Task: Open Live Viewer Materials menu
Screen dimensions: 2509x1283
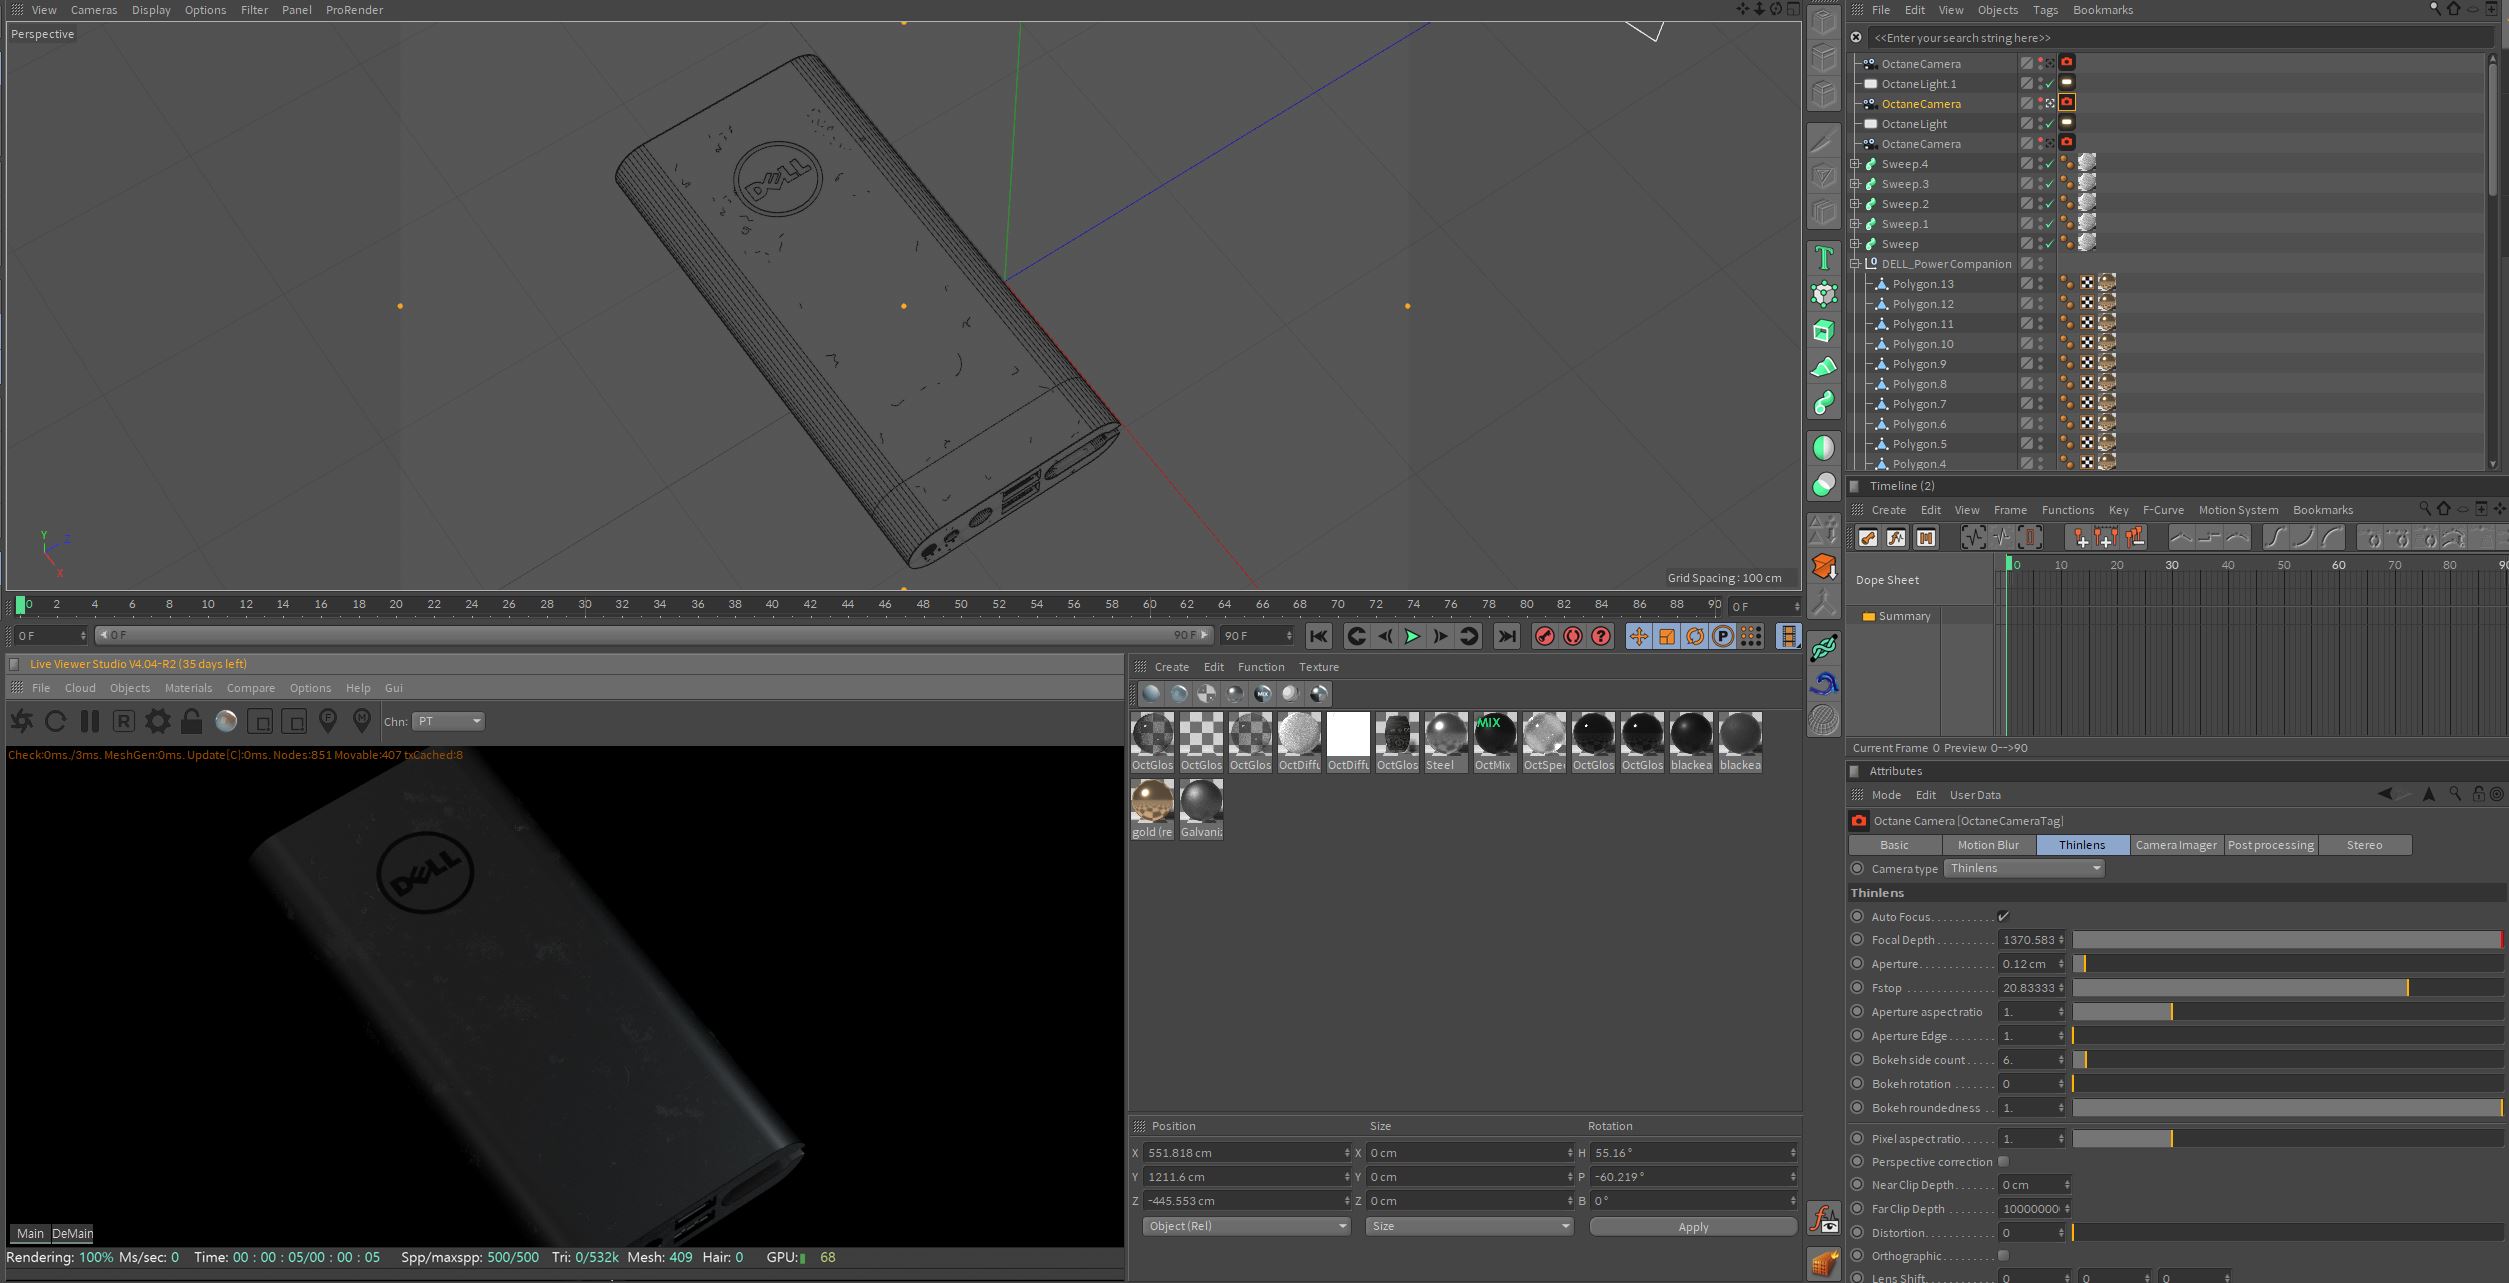Action: point(188,688)
